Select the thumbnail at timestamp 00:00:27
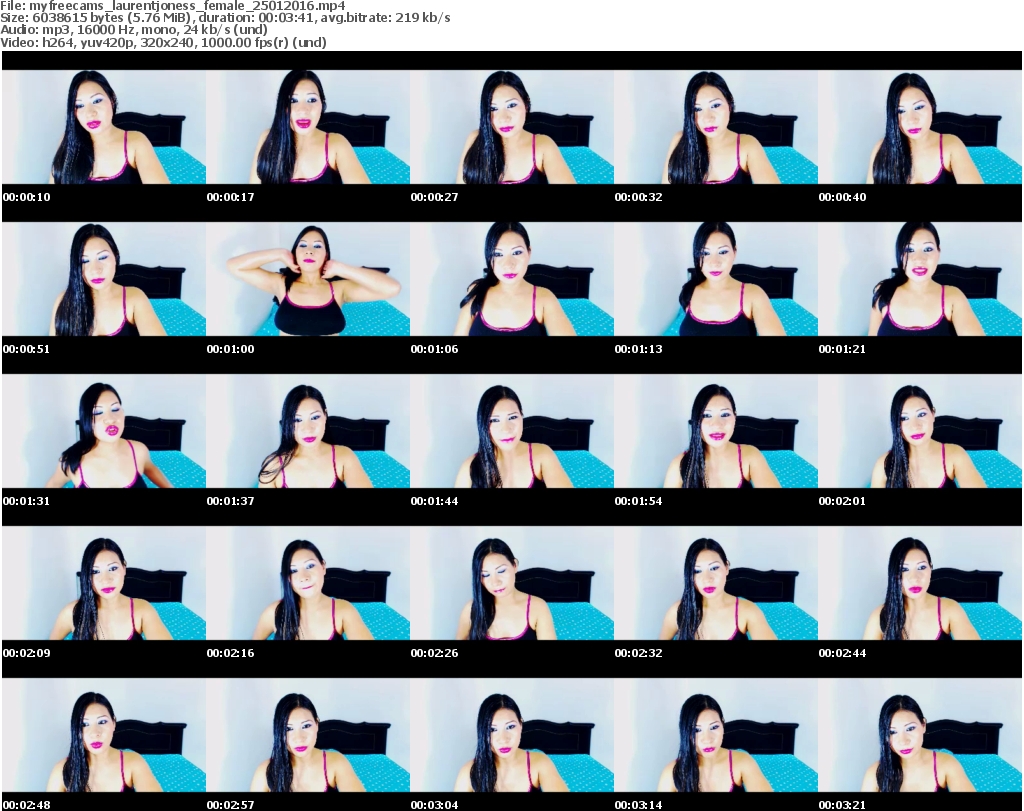This screenshot has height=811, width=1024. 512,127
